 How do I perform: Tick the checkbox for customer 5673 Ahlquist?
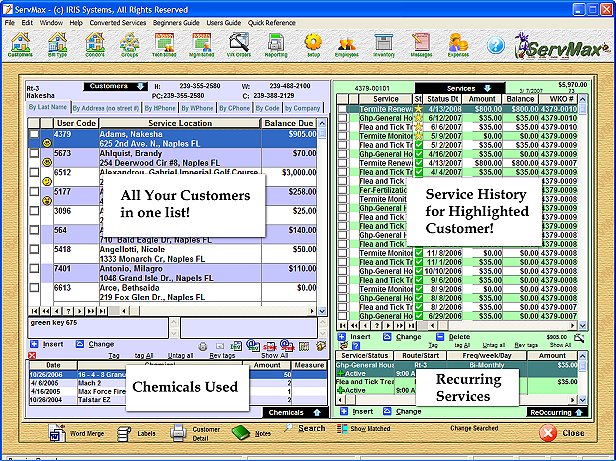34,153
